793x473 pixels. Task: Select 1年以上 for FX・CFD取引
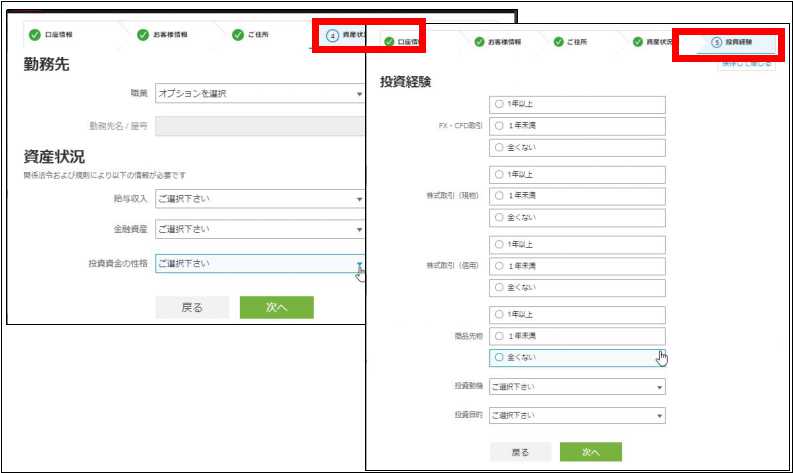coord(499,104)
